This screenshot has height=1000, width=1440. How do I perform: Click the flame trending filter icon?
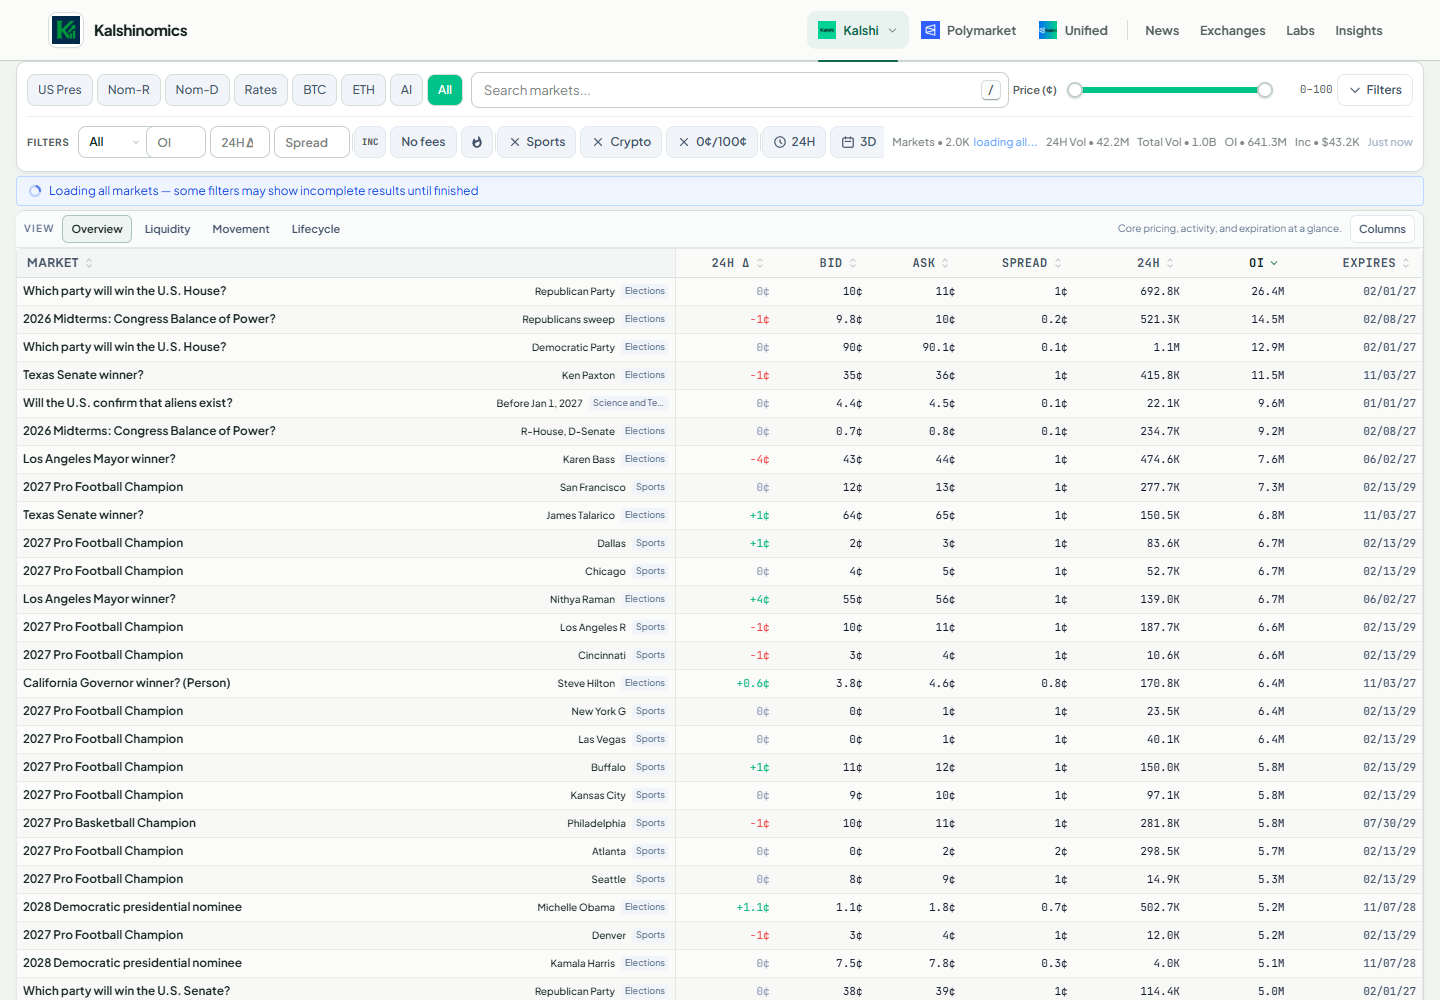pyautogui.click(x=477, y=142)
